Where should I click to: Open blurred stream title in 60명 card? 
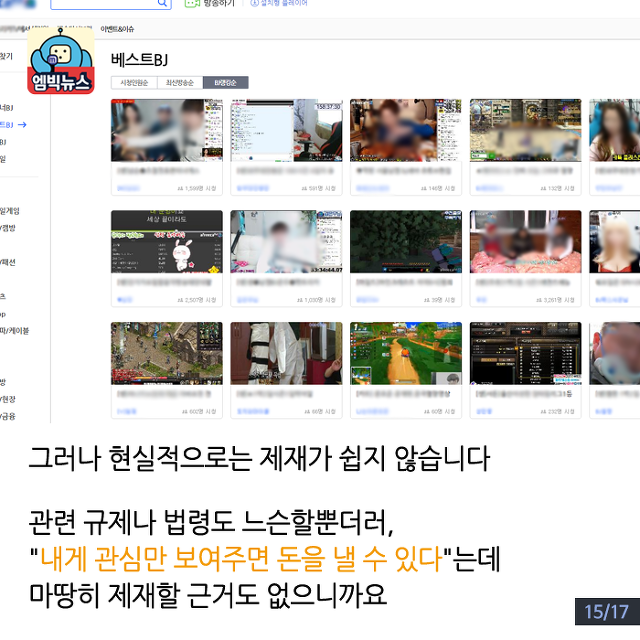pos(403,394)
